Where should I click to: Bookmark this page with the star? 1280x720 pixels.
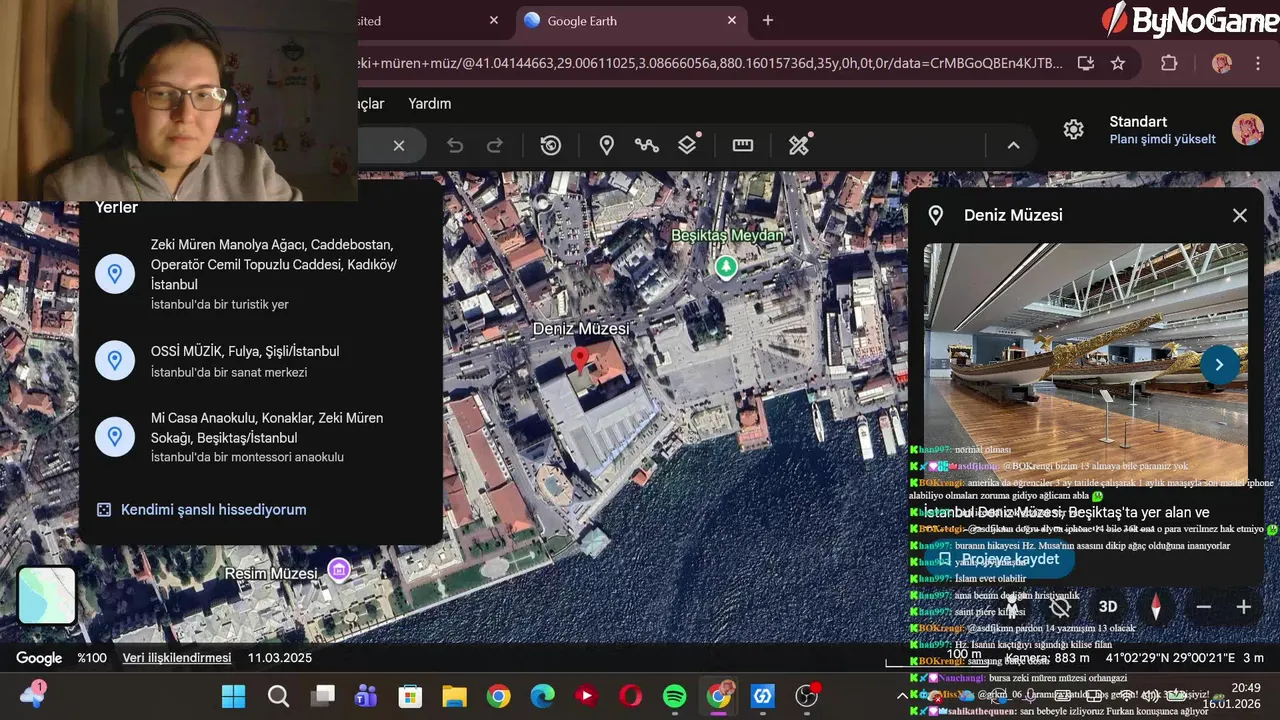[1118, 64]
